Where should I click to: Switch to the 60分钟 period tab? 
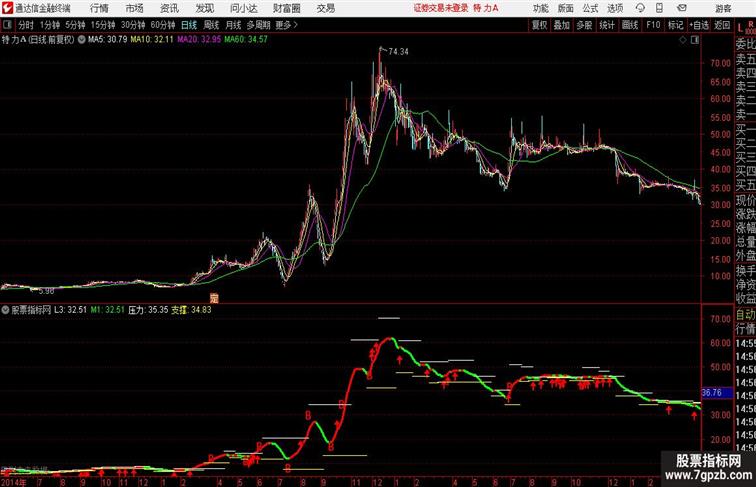pyautogui.click(x=162, y=25)
